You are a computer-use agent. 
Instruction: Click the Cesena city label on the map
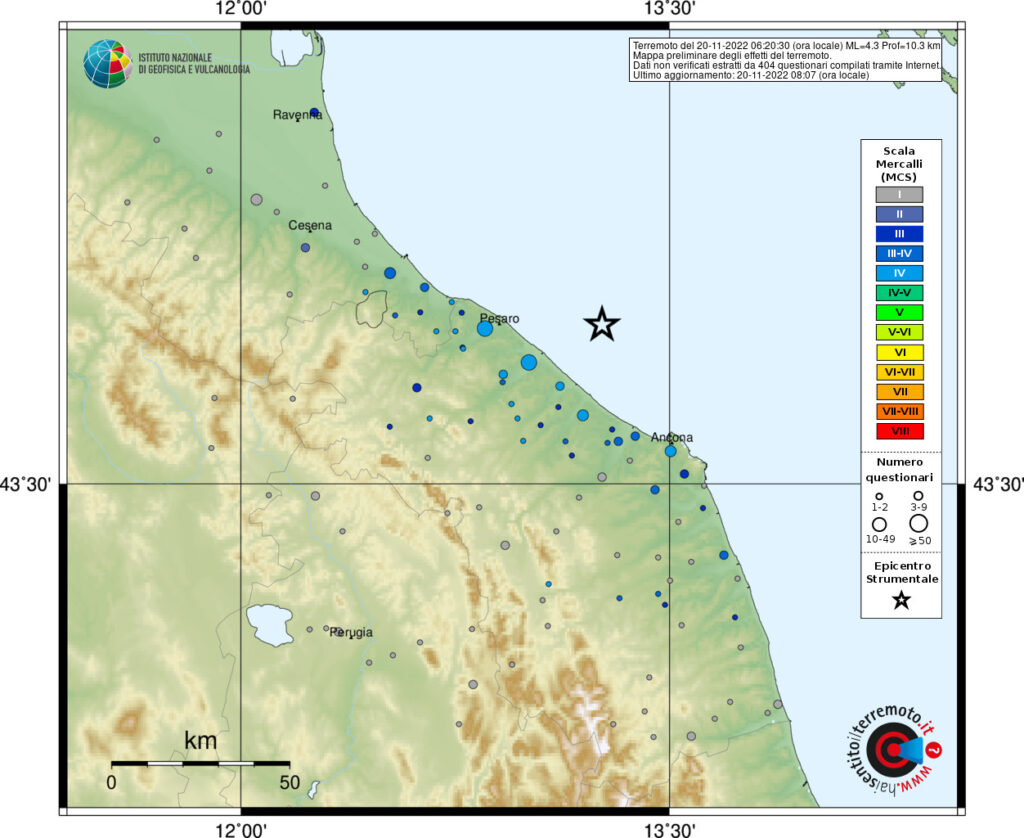pos(309,226)
